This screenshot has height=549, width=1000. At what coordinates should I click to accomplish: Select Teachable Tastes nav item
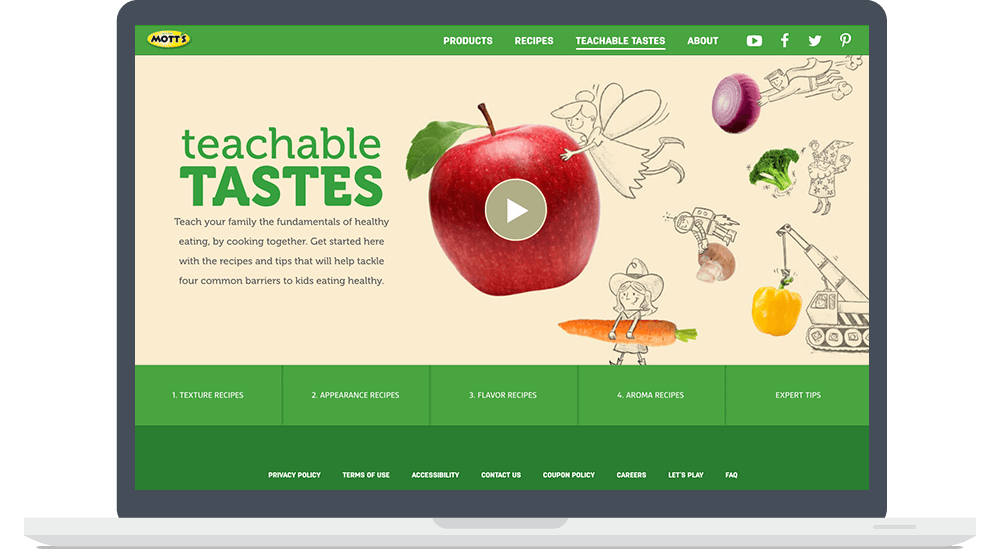620,41
